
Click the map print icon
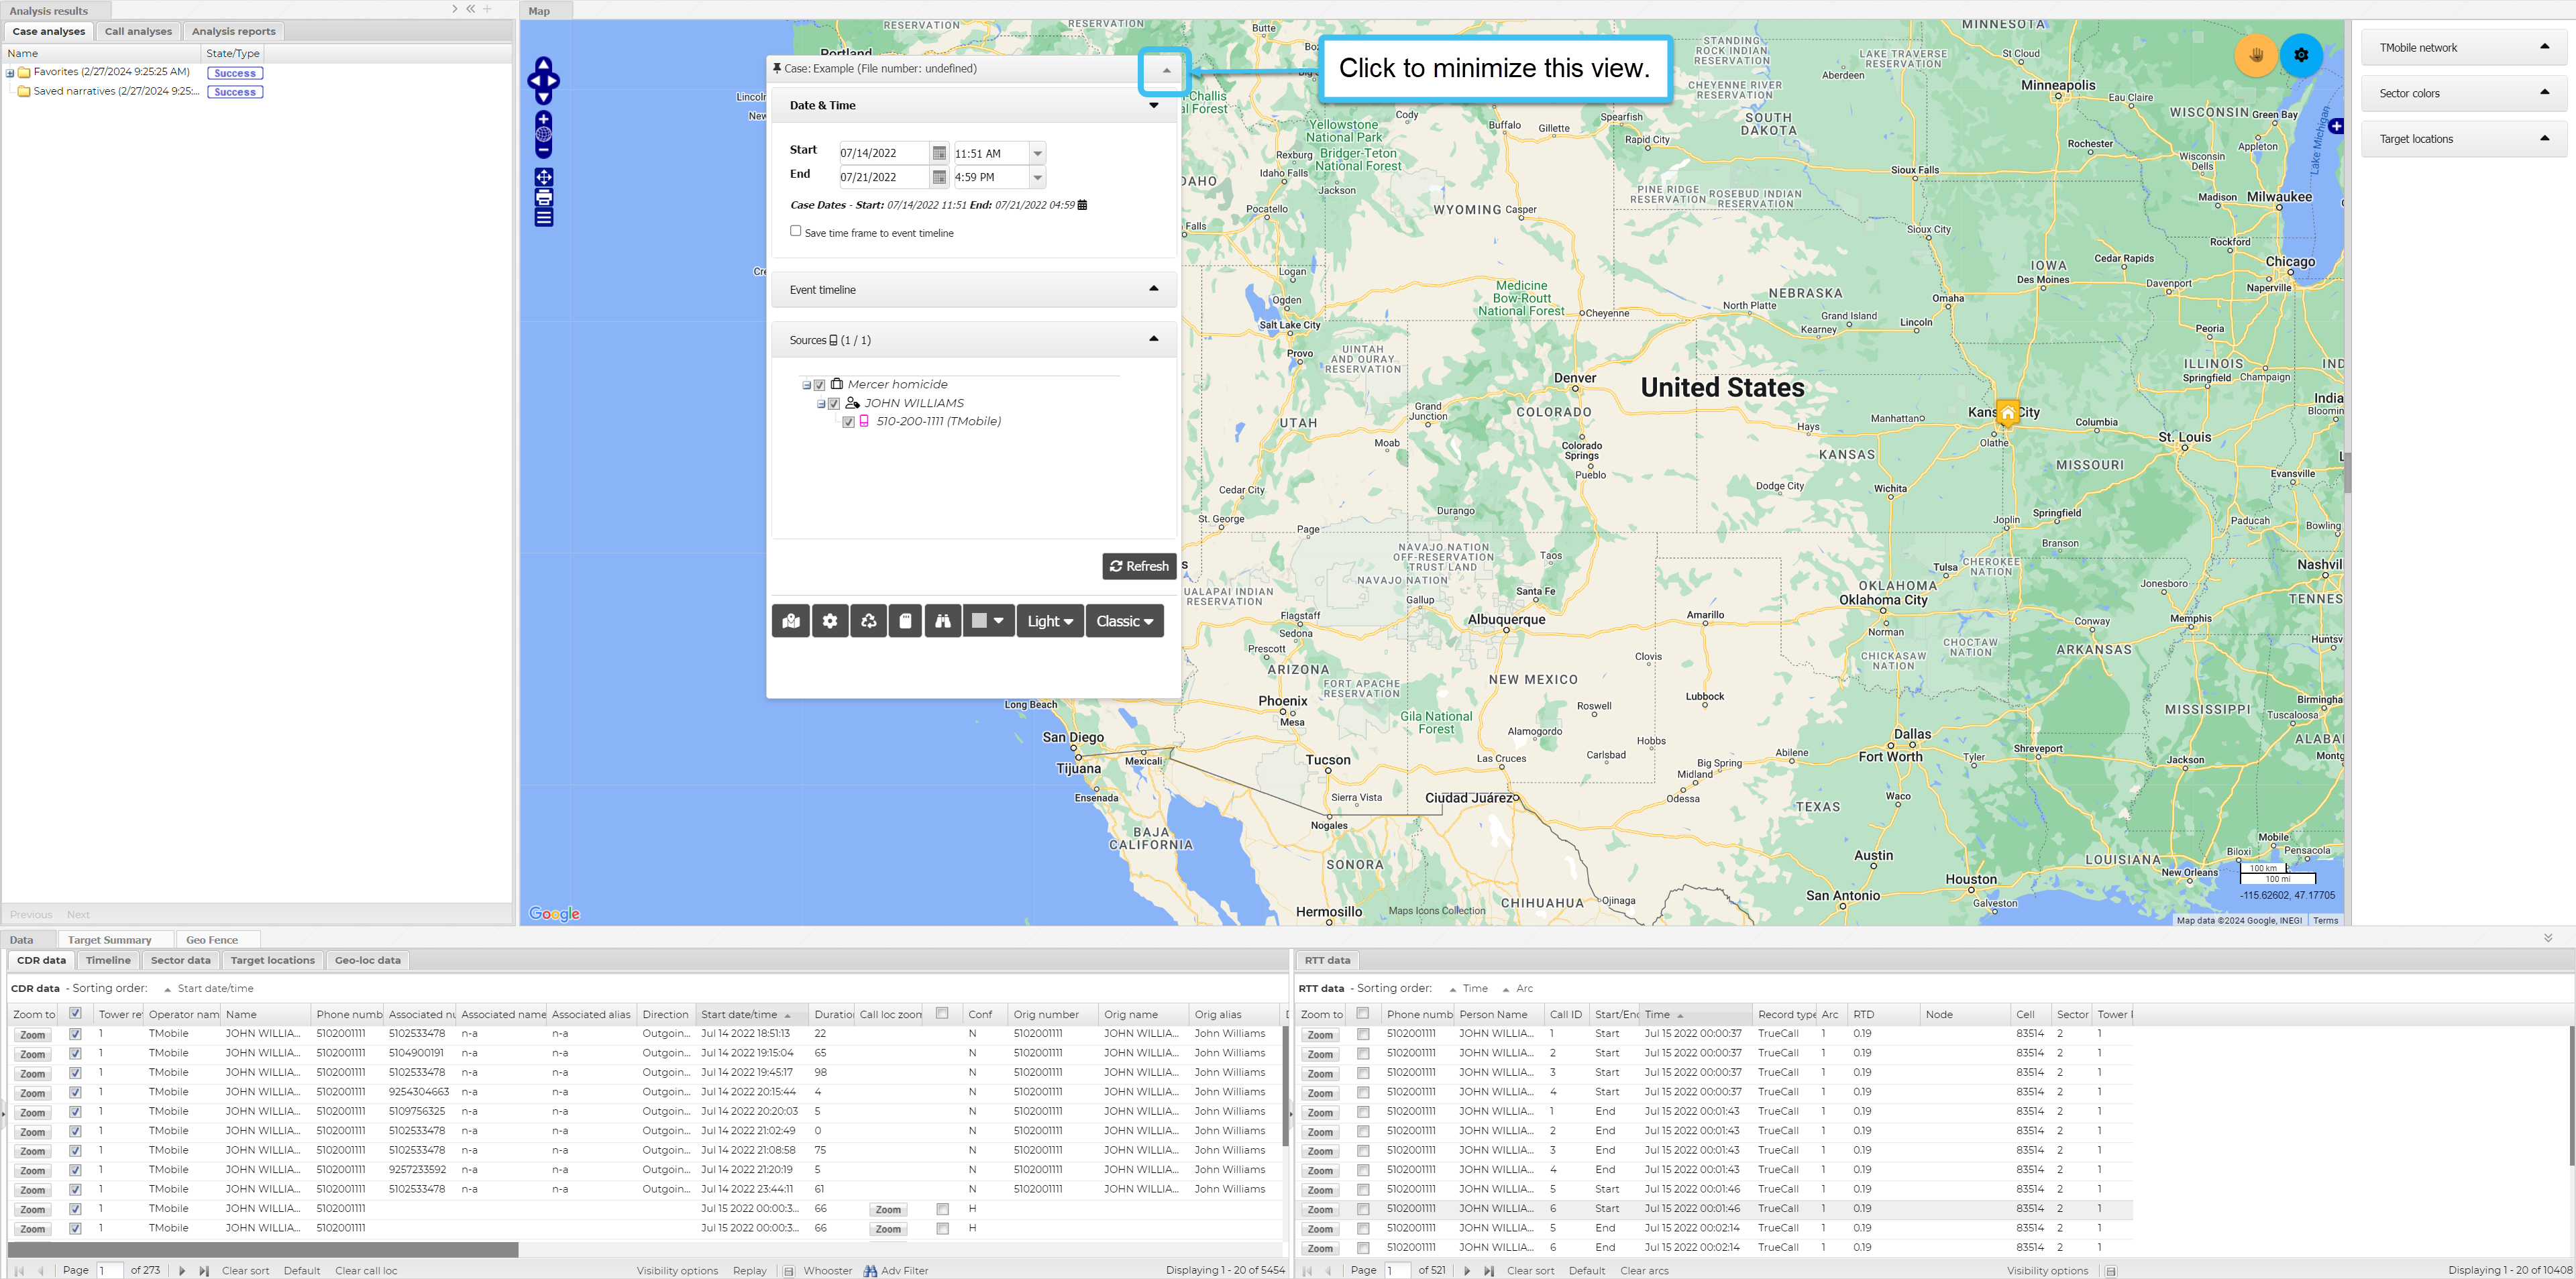[x=544, y=198]
